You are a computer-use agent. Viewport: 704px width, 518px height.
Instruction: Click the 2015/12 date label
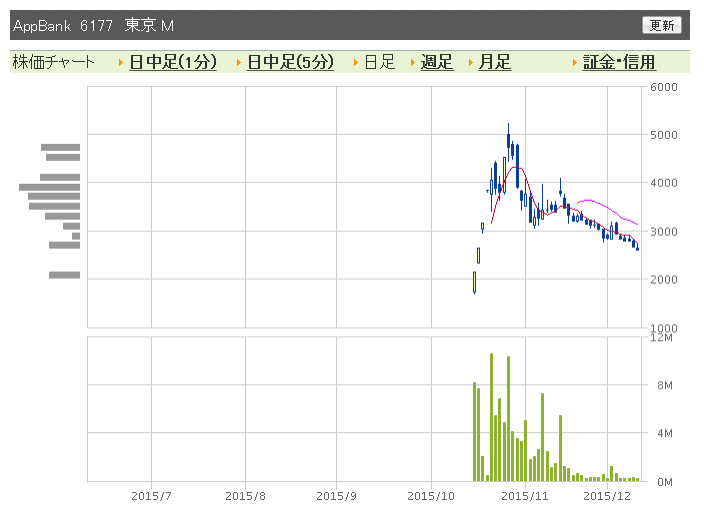[607, 496]
